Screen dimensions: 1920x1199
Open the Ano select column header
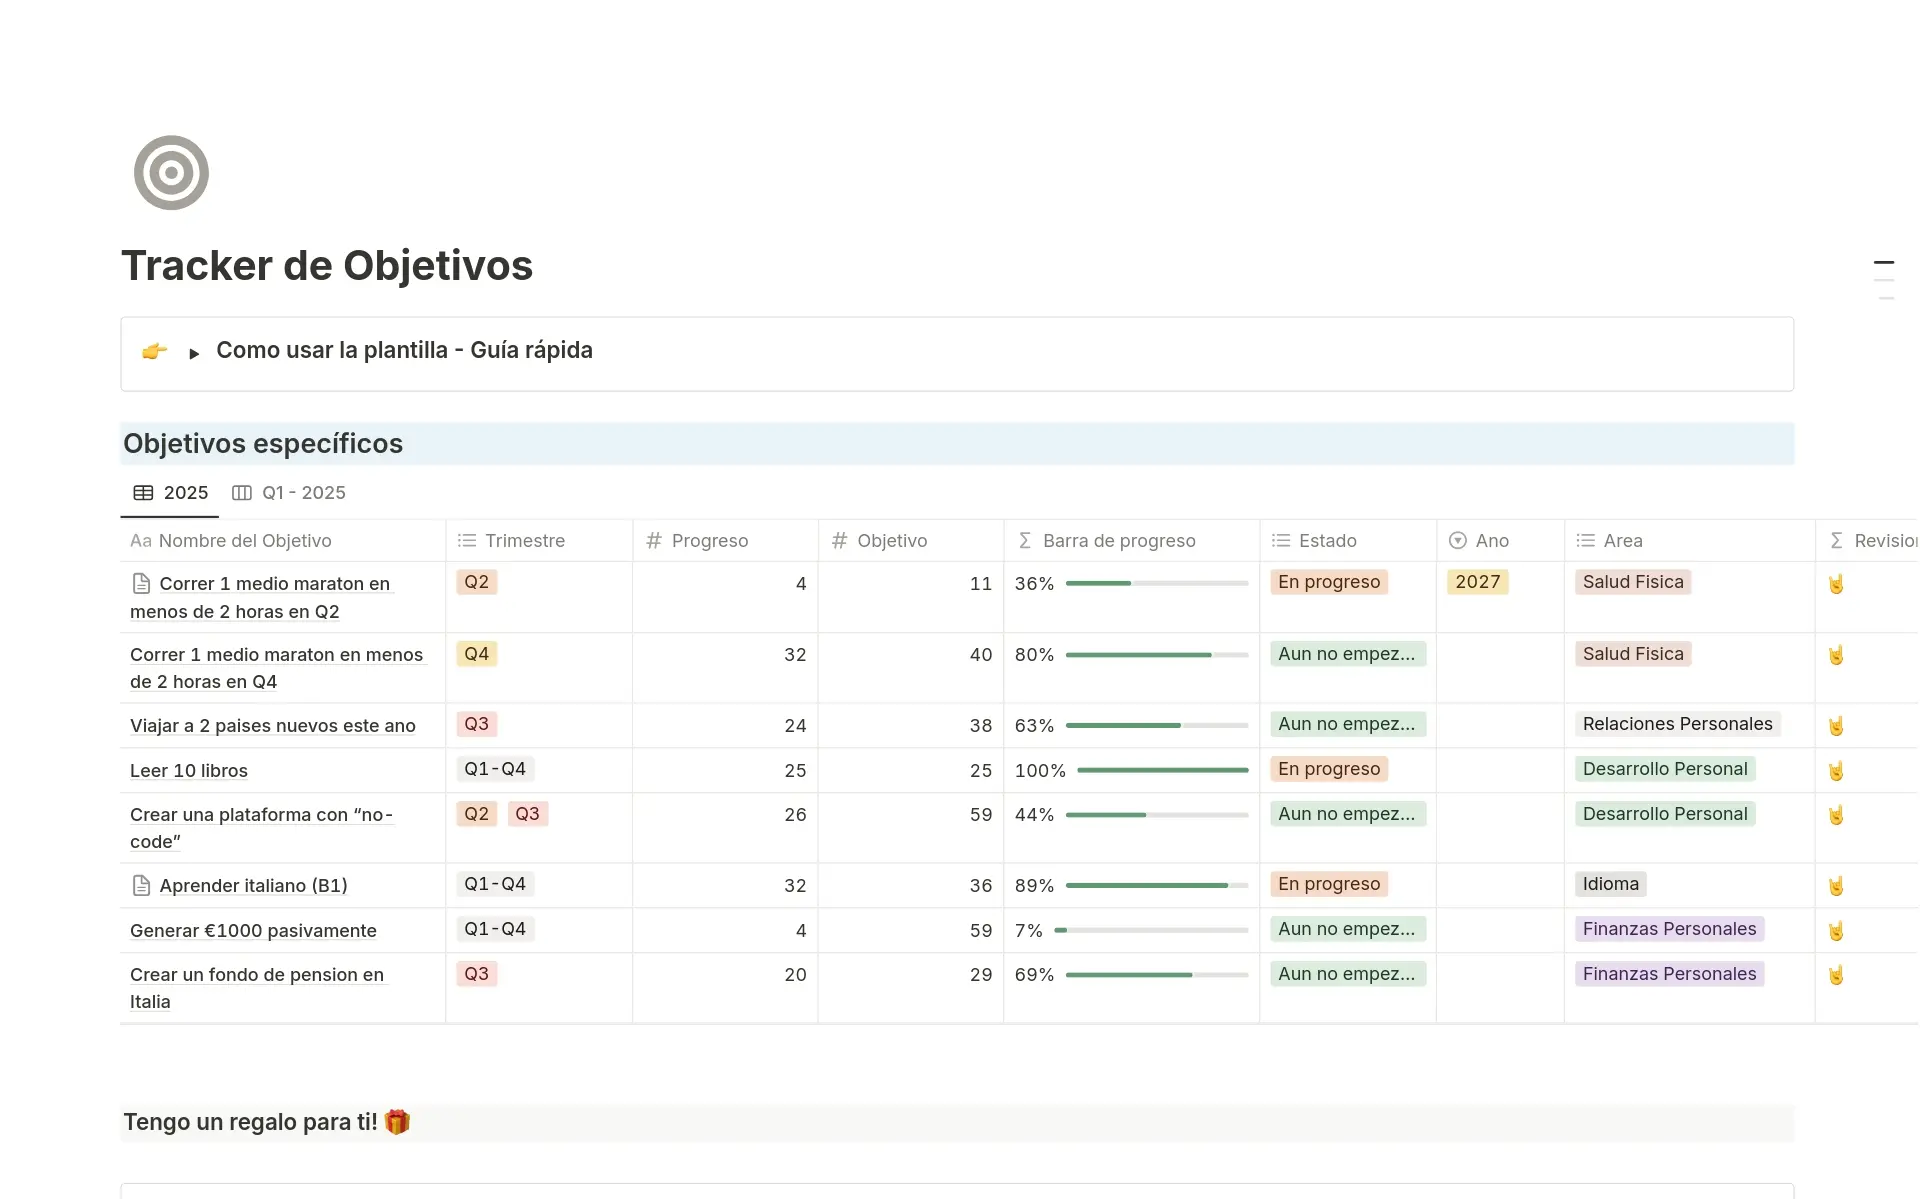pos(1491,541)
